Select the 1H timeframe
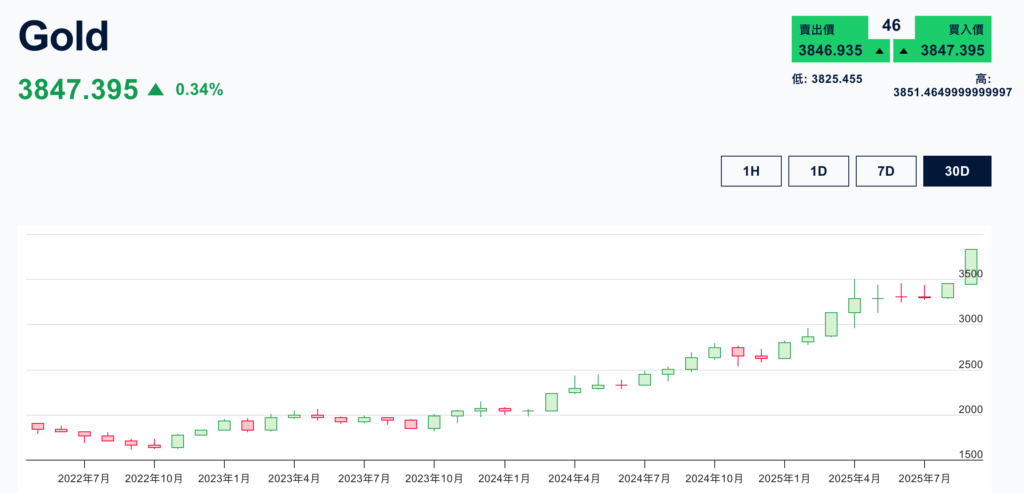1024x493 pixels. coord(751,171)
